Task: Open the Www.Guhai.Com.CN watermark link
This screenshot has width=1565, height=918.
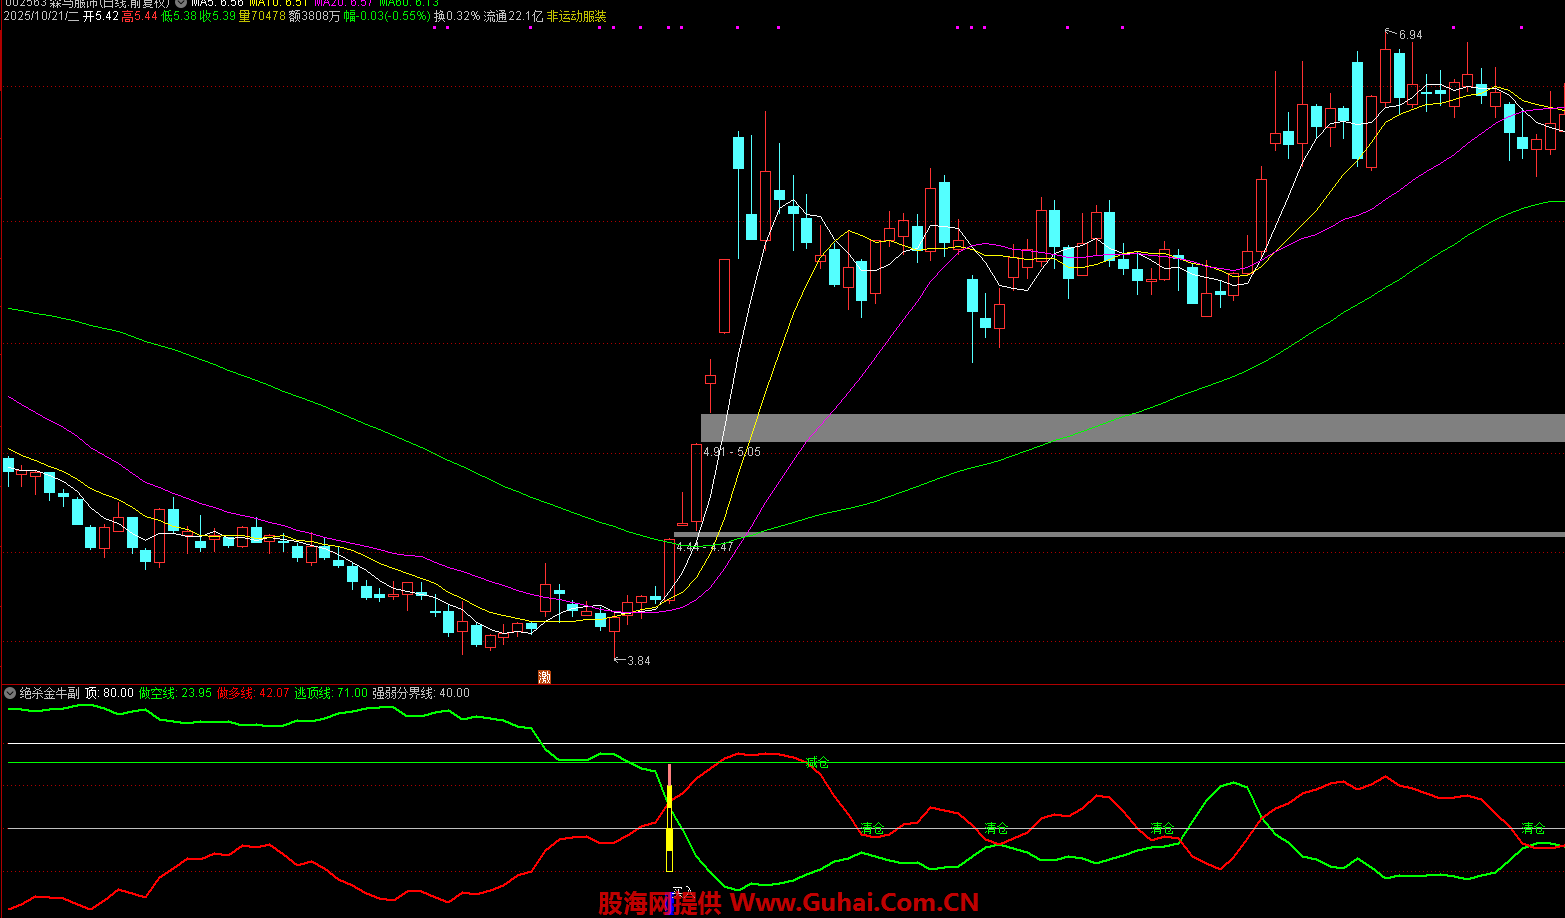Action: [x=854, y=904]
